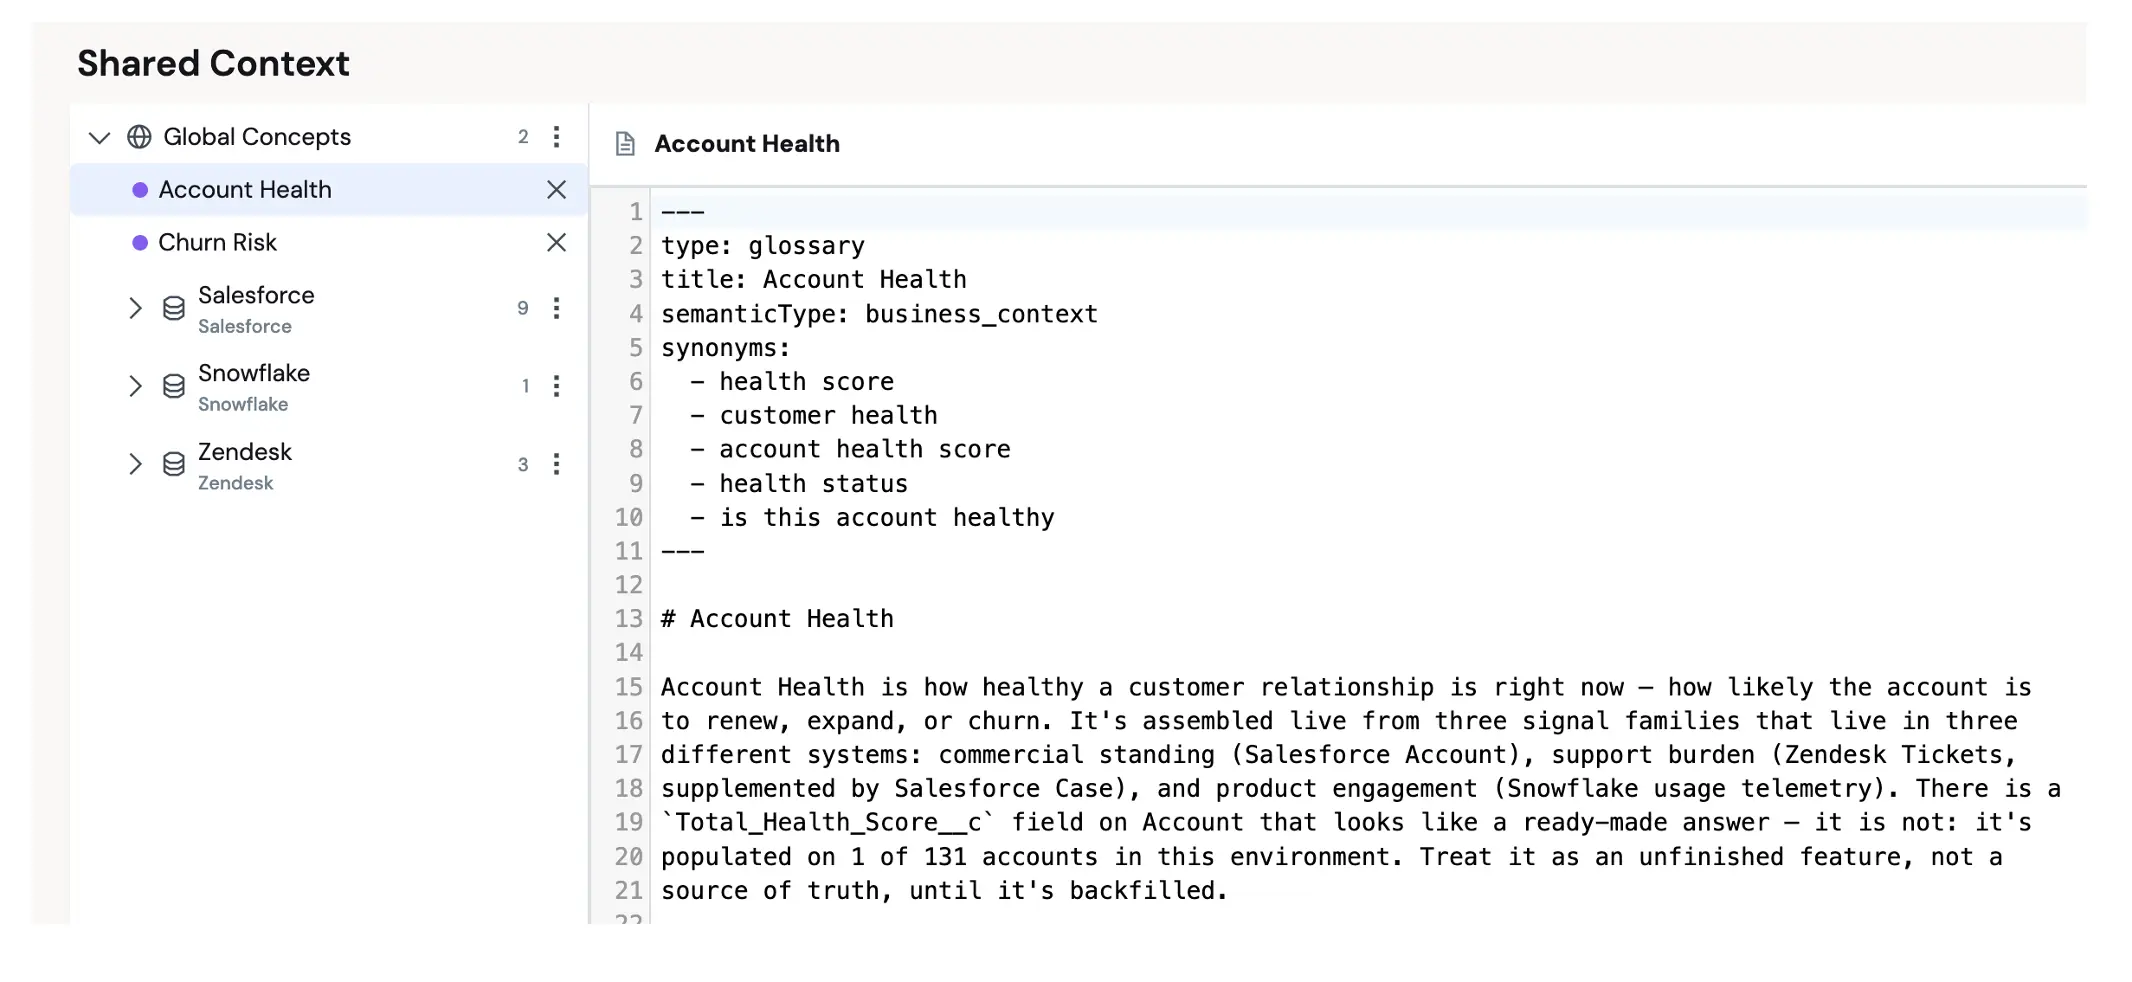The height and width of the screenshot is (982, 2132).
Task: Click the document icon next to Account Health title
Action: click(x=625, y=144)
